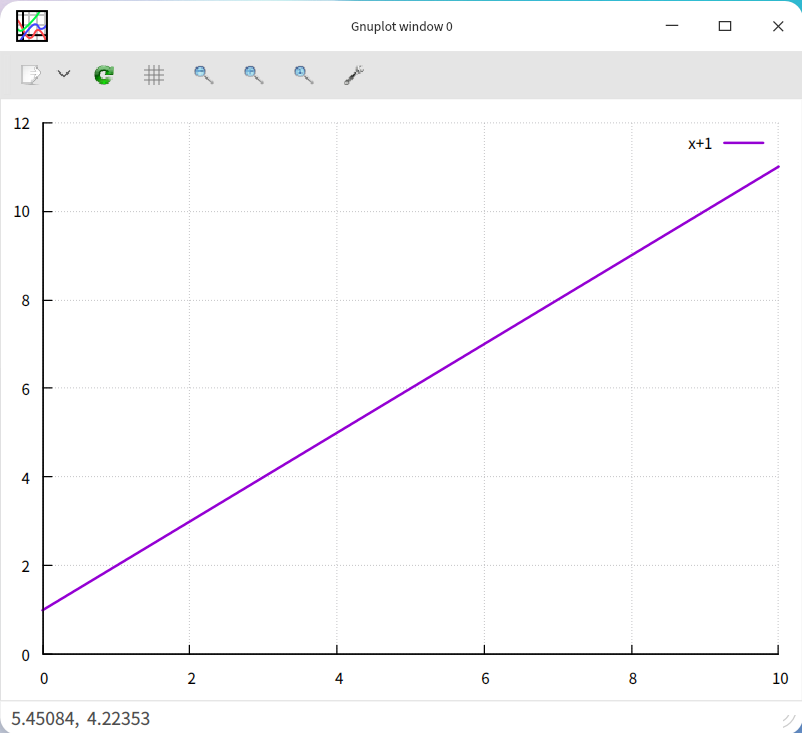Click the purple plotted x+1 line
The height and width of the screenshot is (733, 802).
411,388
